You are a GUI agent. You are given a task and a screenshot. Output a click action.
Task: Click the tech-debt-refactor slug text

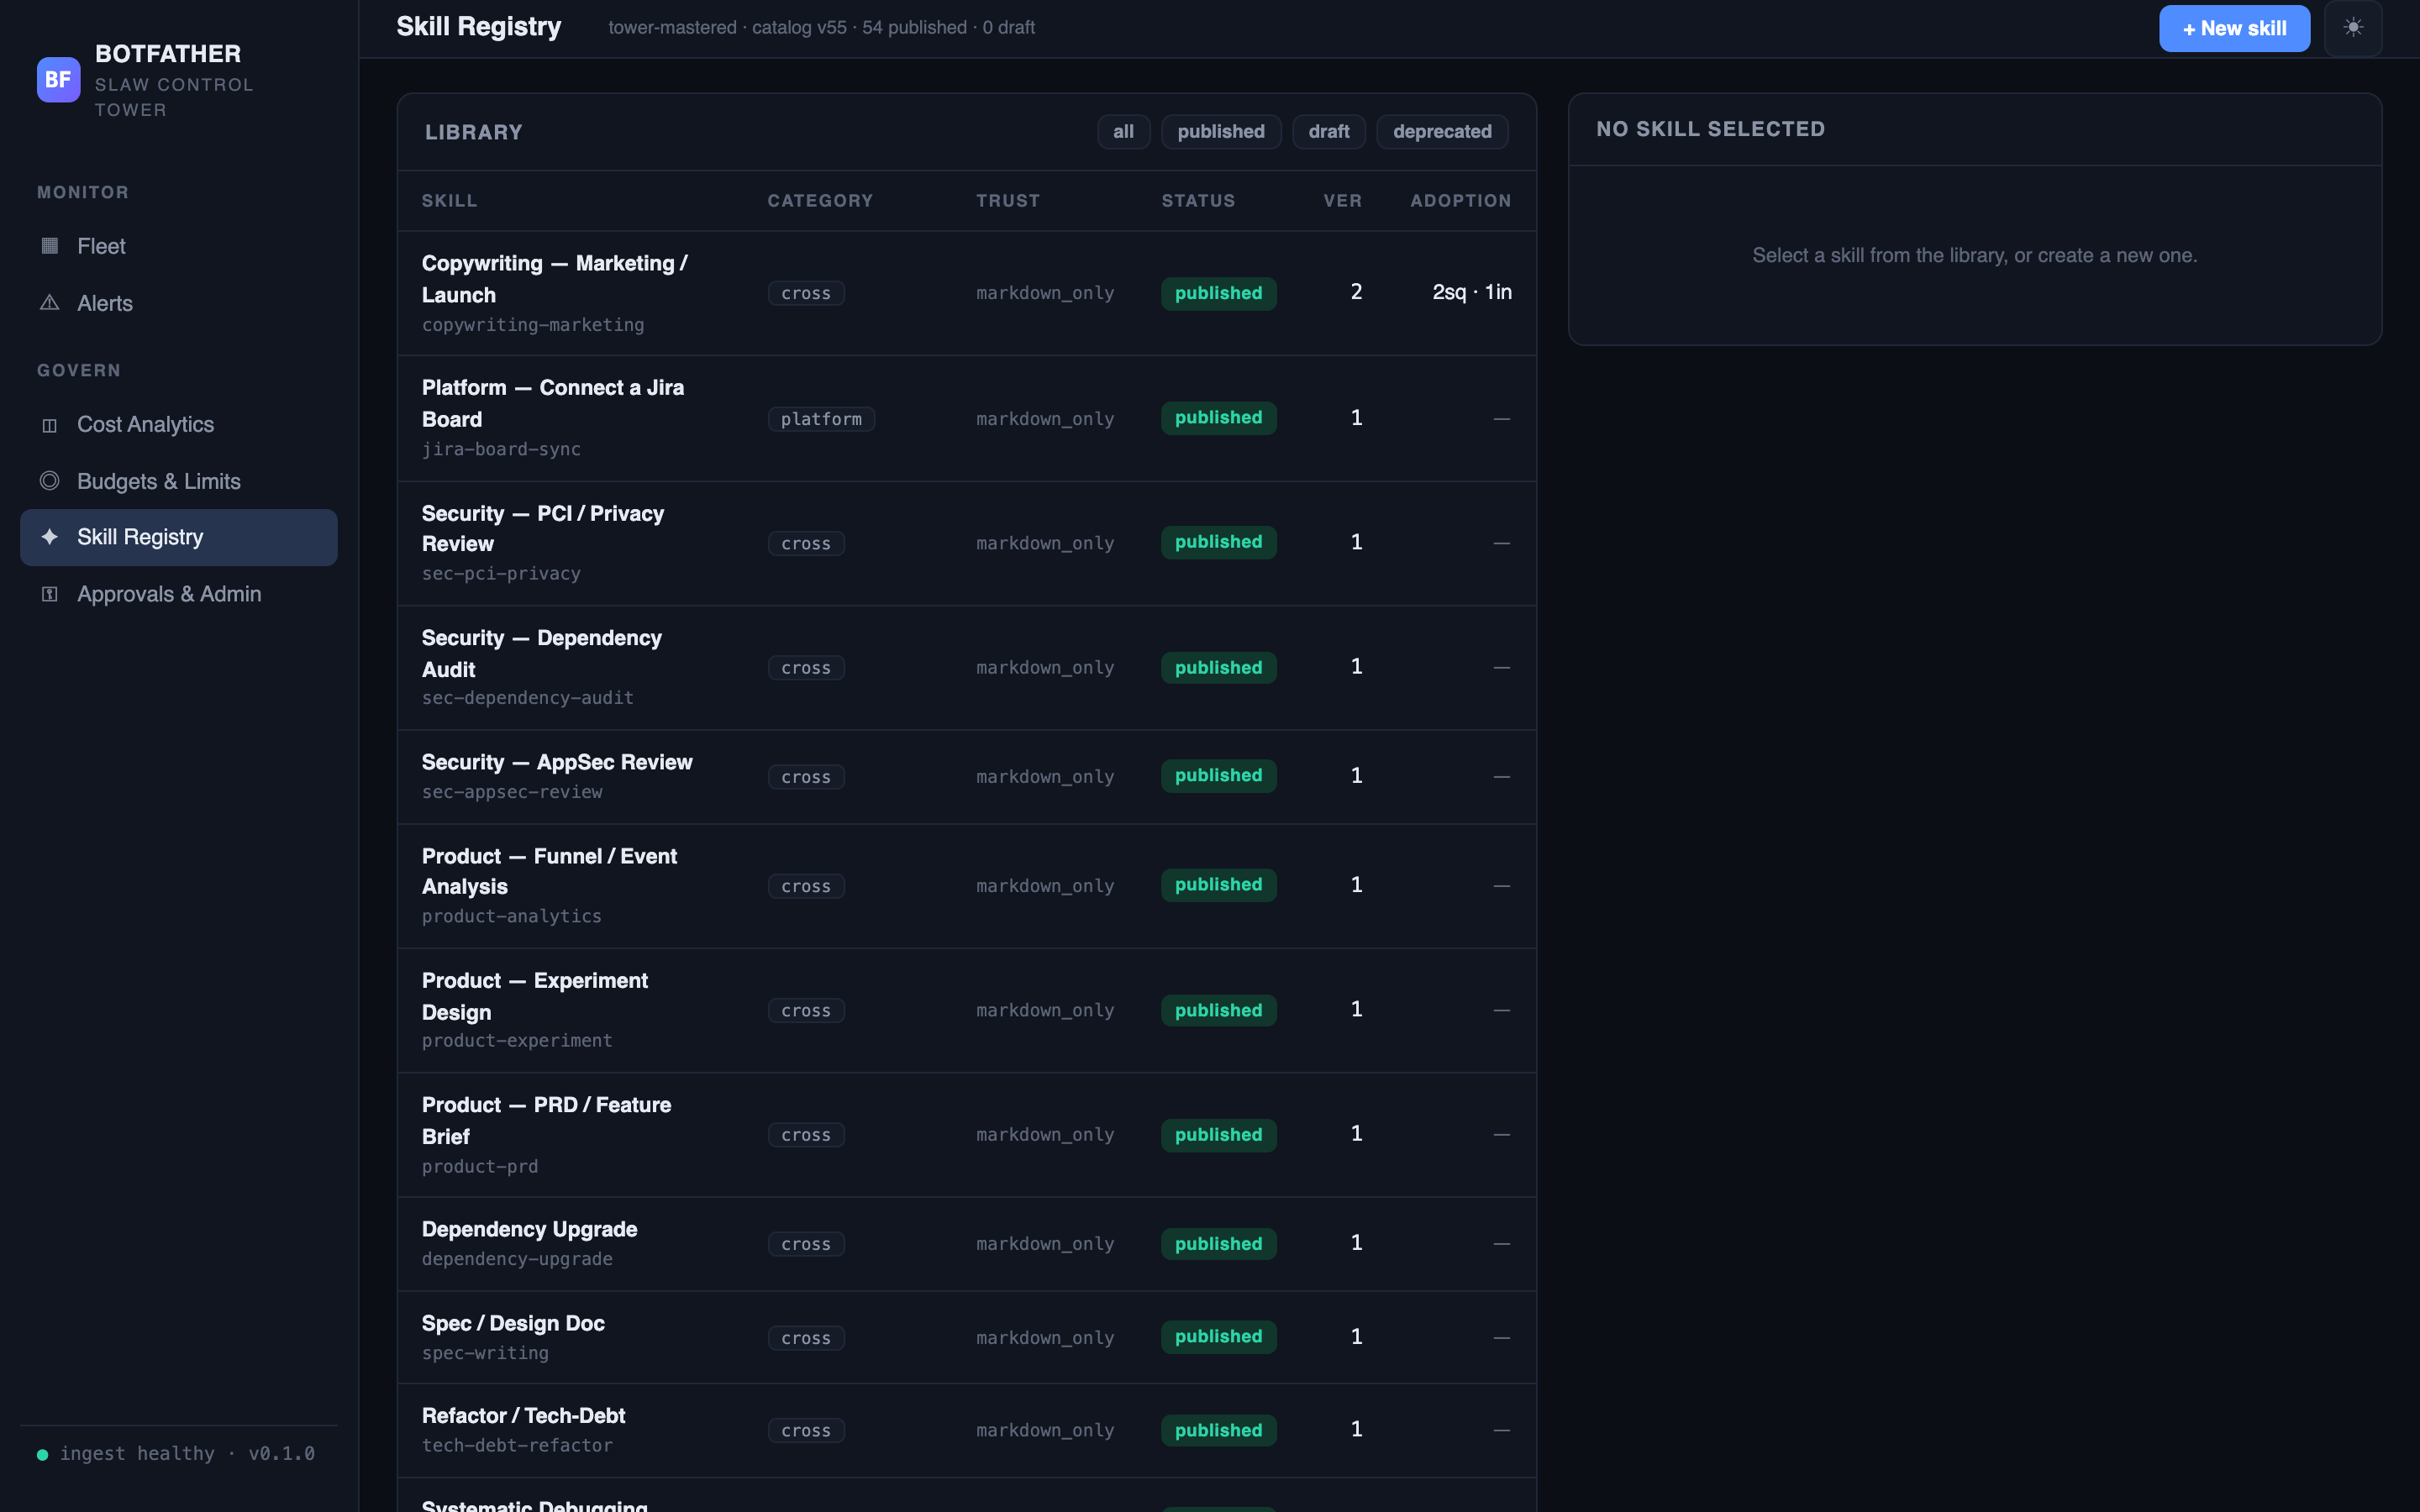click(517, 1445)
